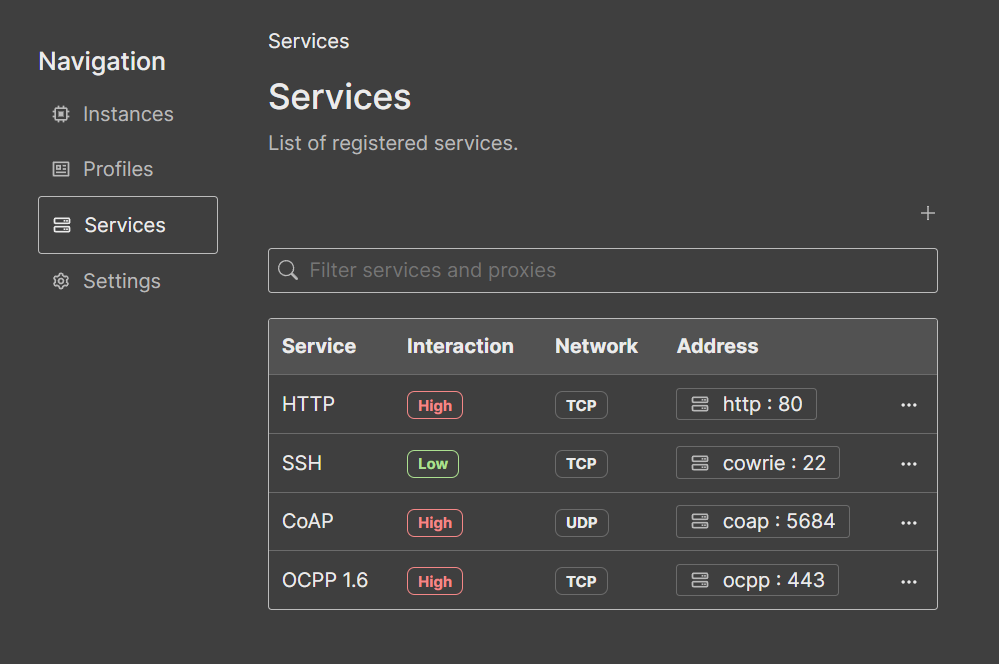Click the Low interaction badge for SSH
Viewport: 999px width, 664px height.
click(x=432, y=464)
